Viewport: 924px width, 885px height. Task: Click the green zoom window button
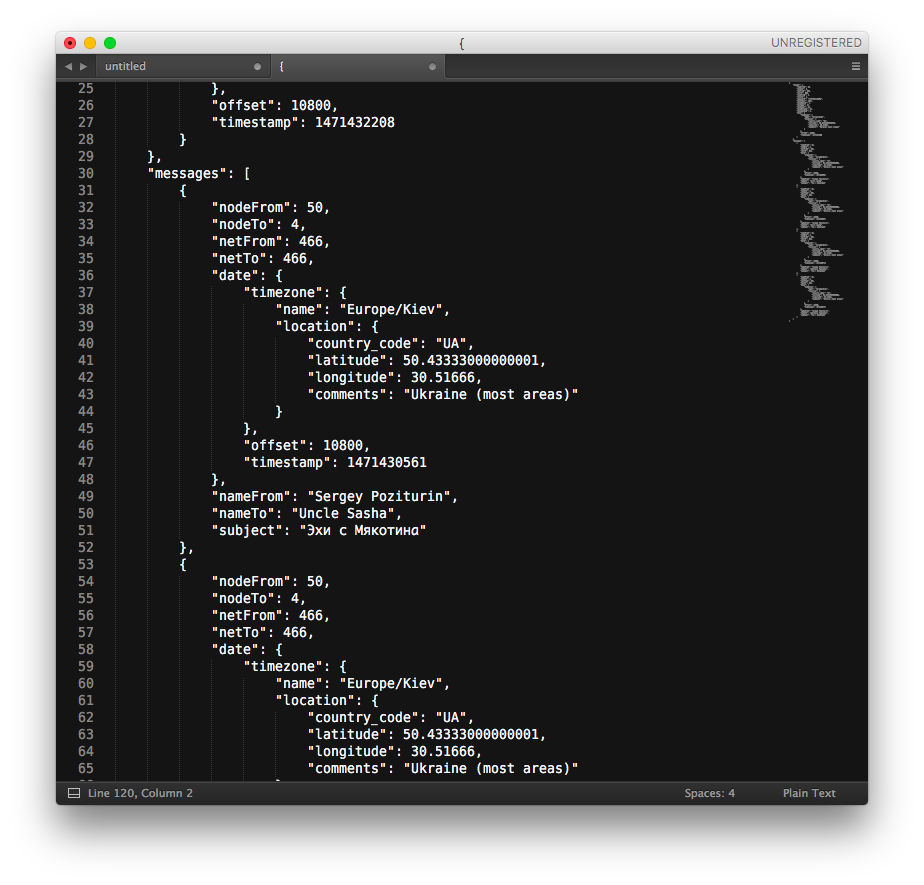(110, 43)
